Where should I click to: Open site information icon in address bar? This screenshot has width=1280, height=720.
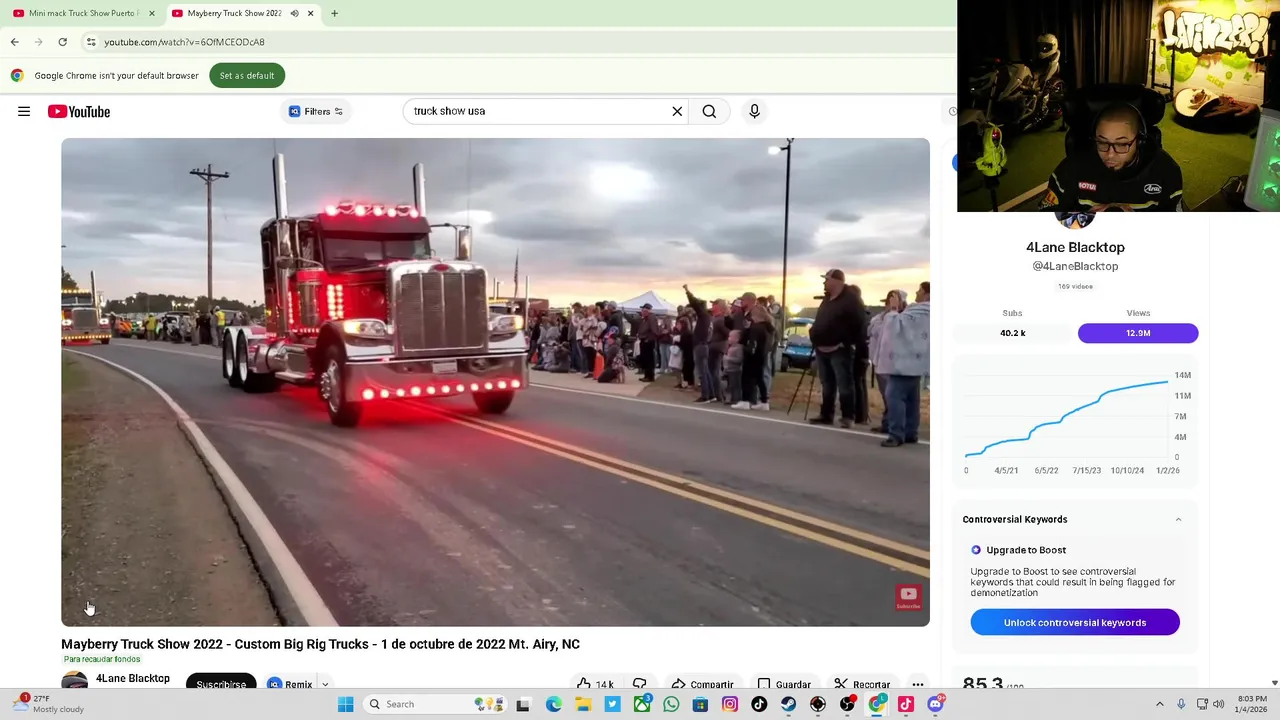(91, 42)
